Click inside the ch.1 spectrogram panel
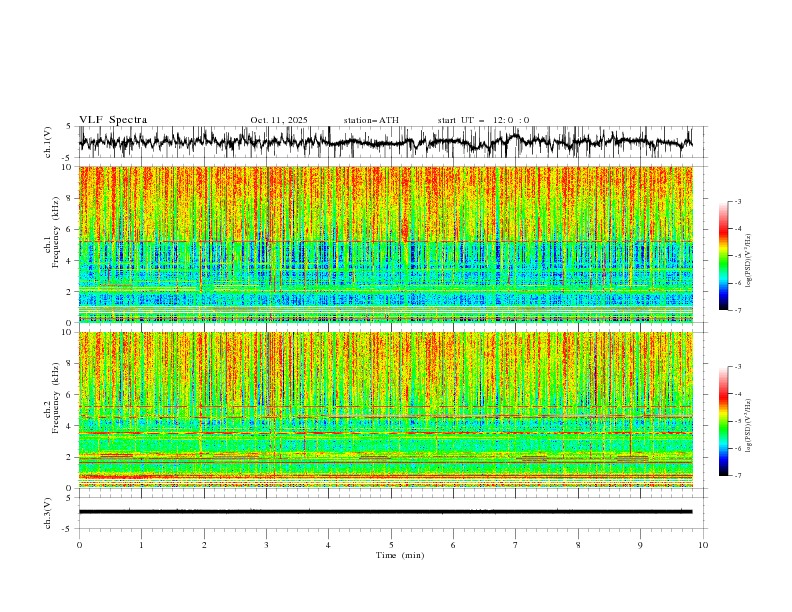 pyautogui.click(x=386, y=244)
